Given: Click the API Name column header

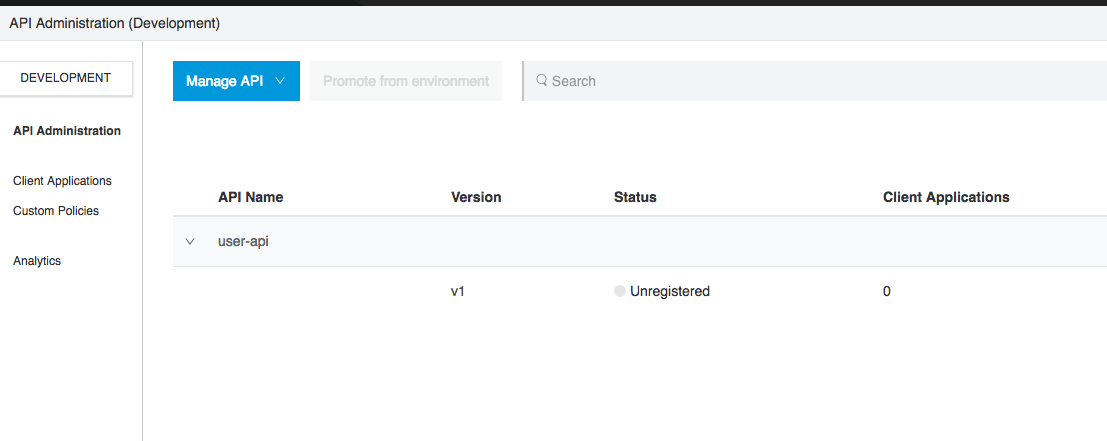Looking at the screenshot, I should (x=251, y=197).
